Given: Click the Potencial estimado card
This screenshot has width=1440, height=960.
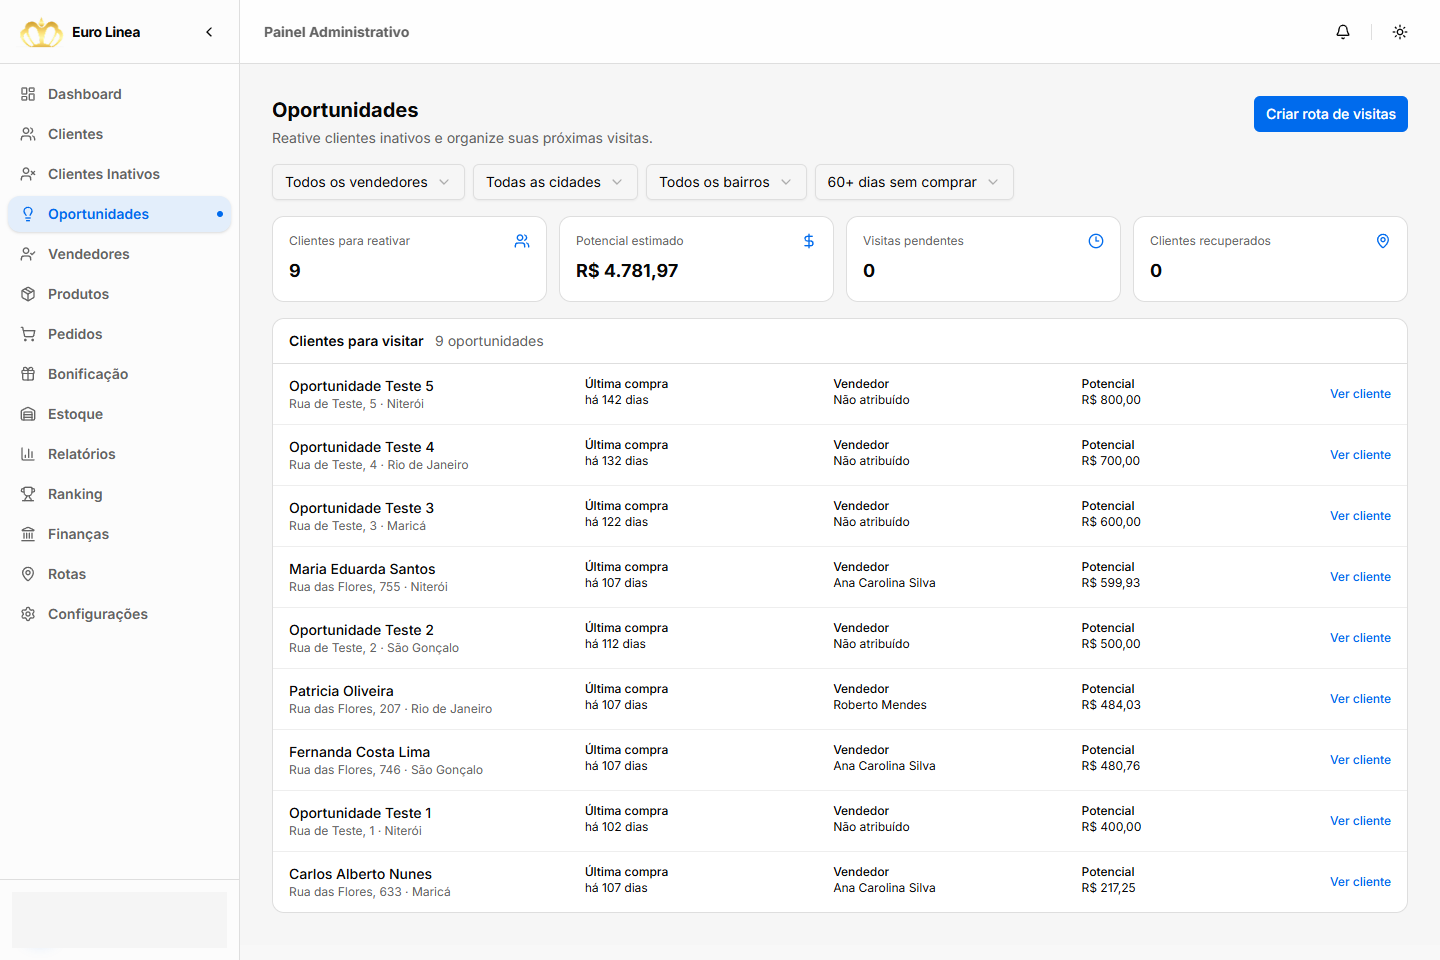Looking at the screenshot, I should [696, 259].
